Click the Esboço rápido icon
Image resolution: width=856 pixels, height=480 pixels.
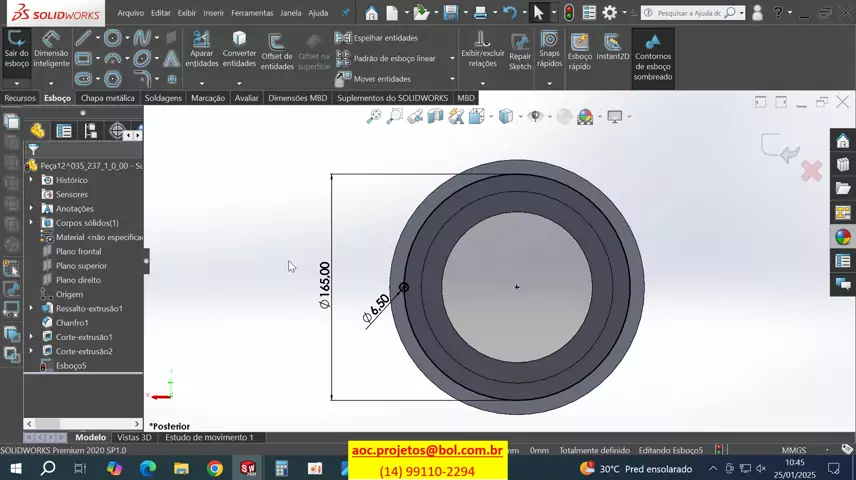(580, 44)
